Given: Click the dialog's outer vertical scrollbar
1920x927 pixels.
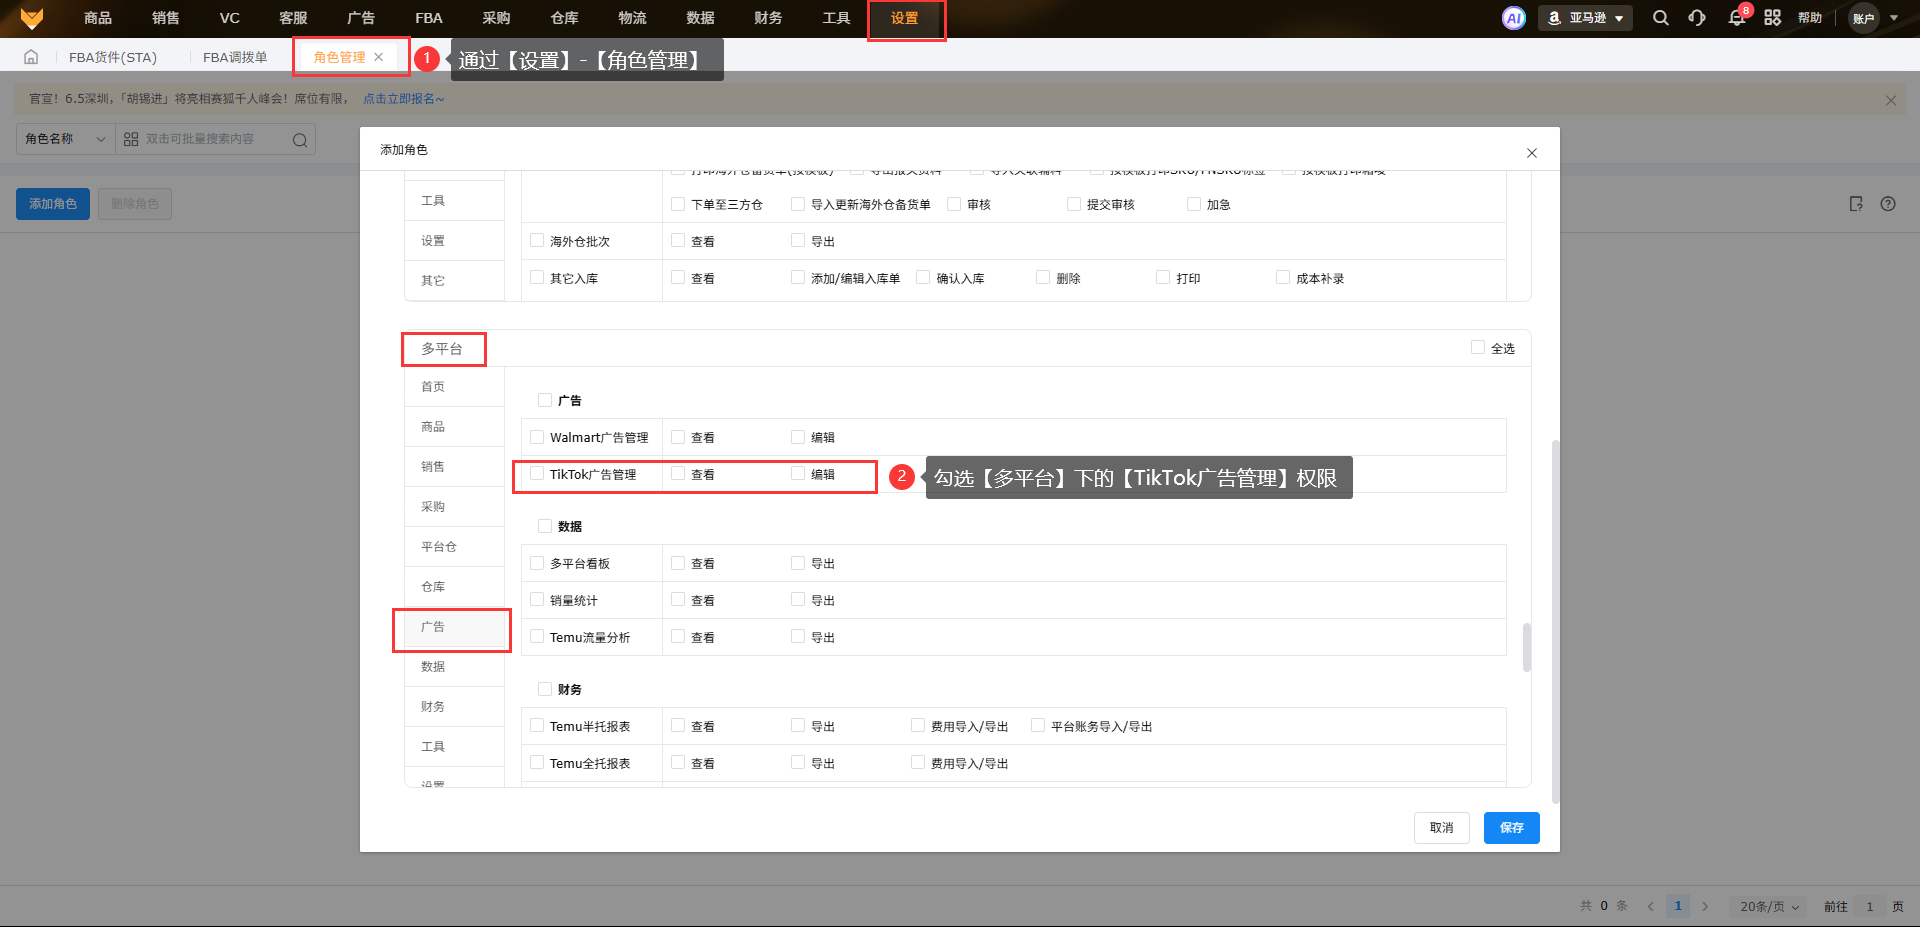Looking at the screenshot, I should click(x=1555, y=620).
